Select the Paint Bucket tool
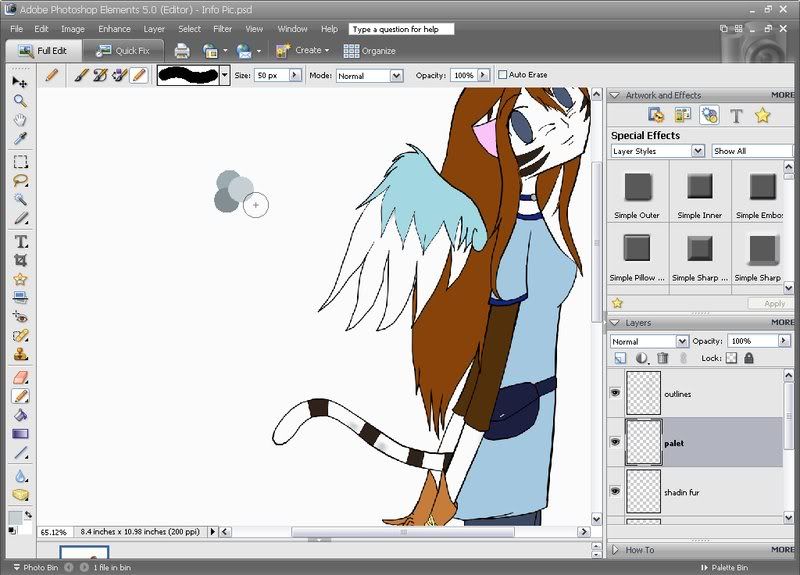 20,415
